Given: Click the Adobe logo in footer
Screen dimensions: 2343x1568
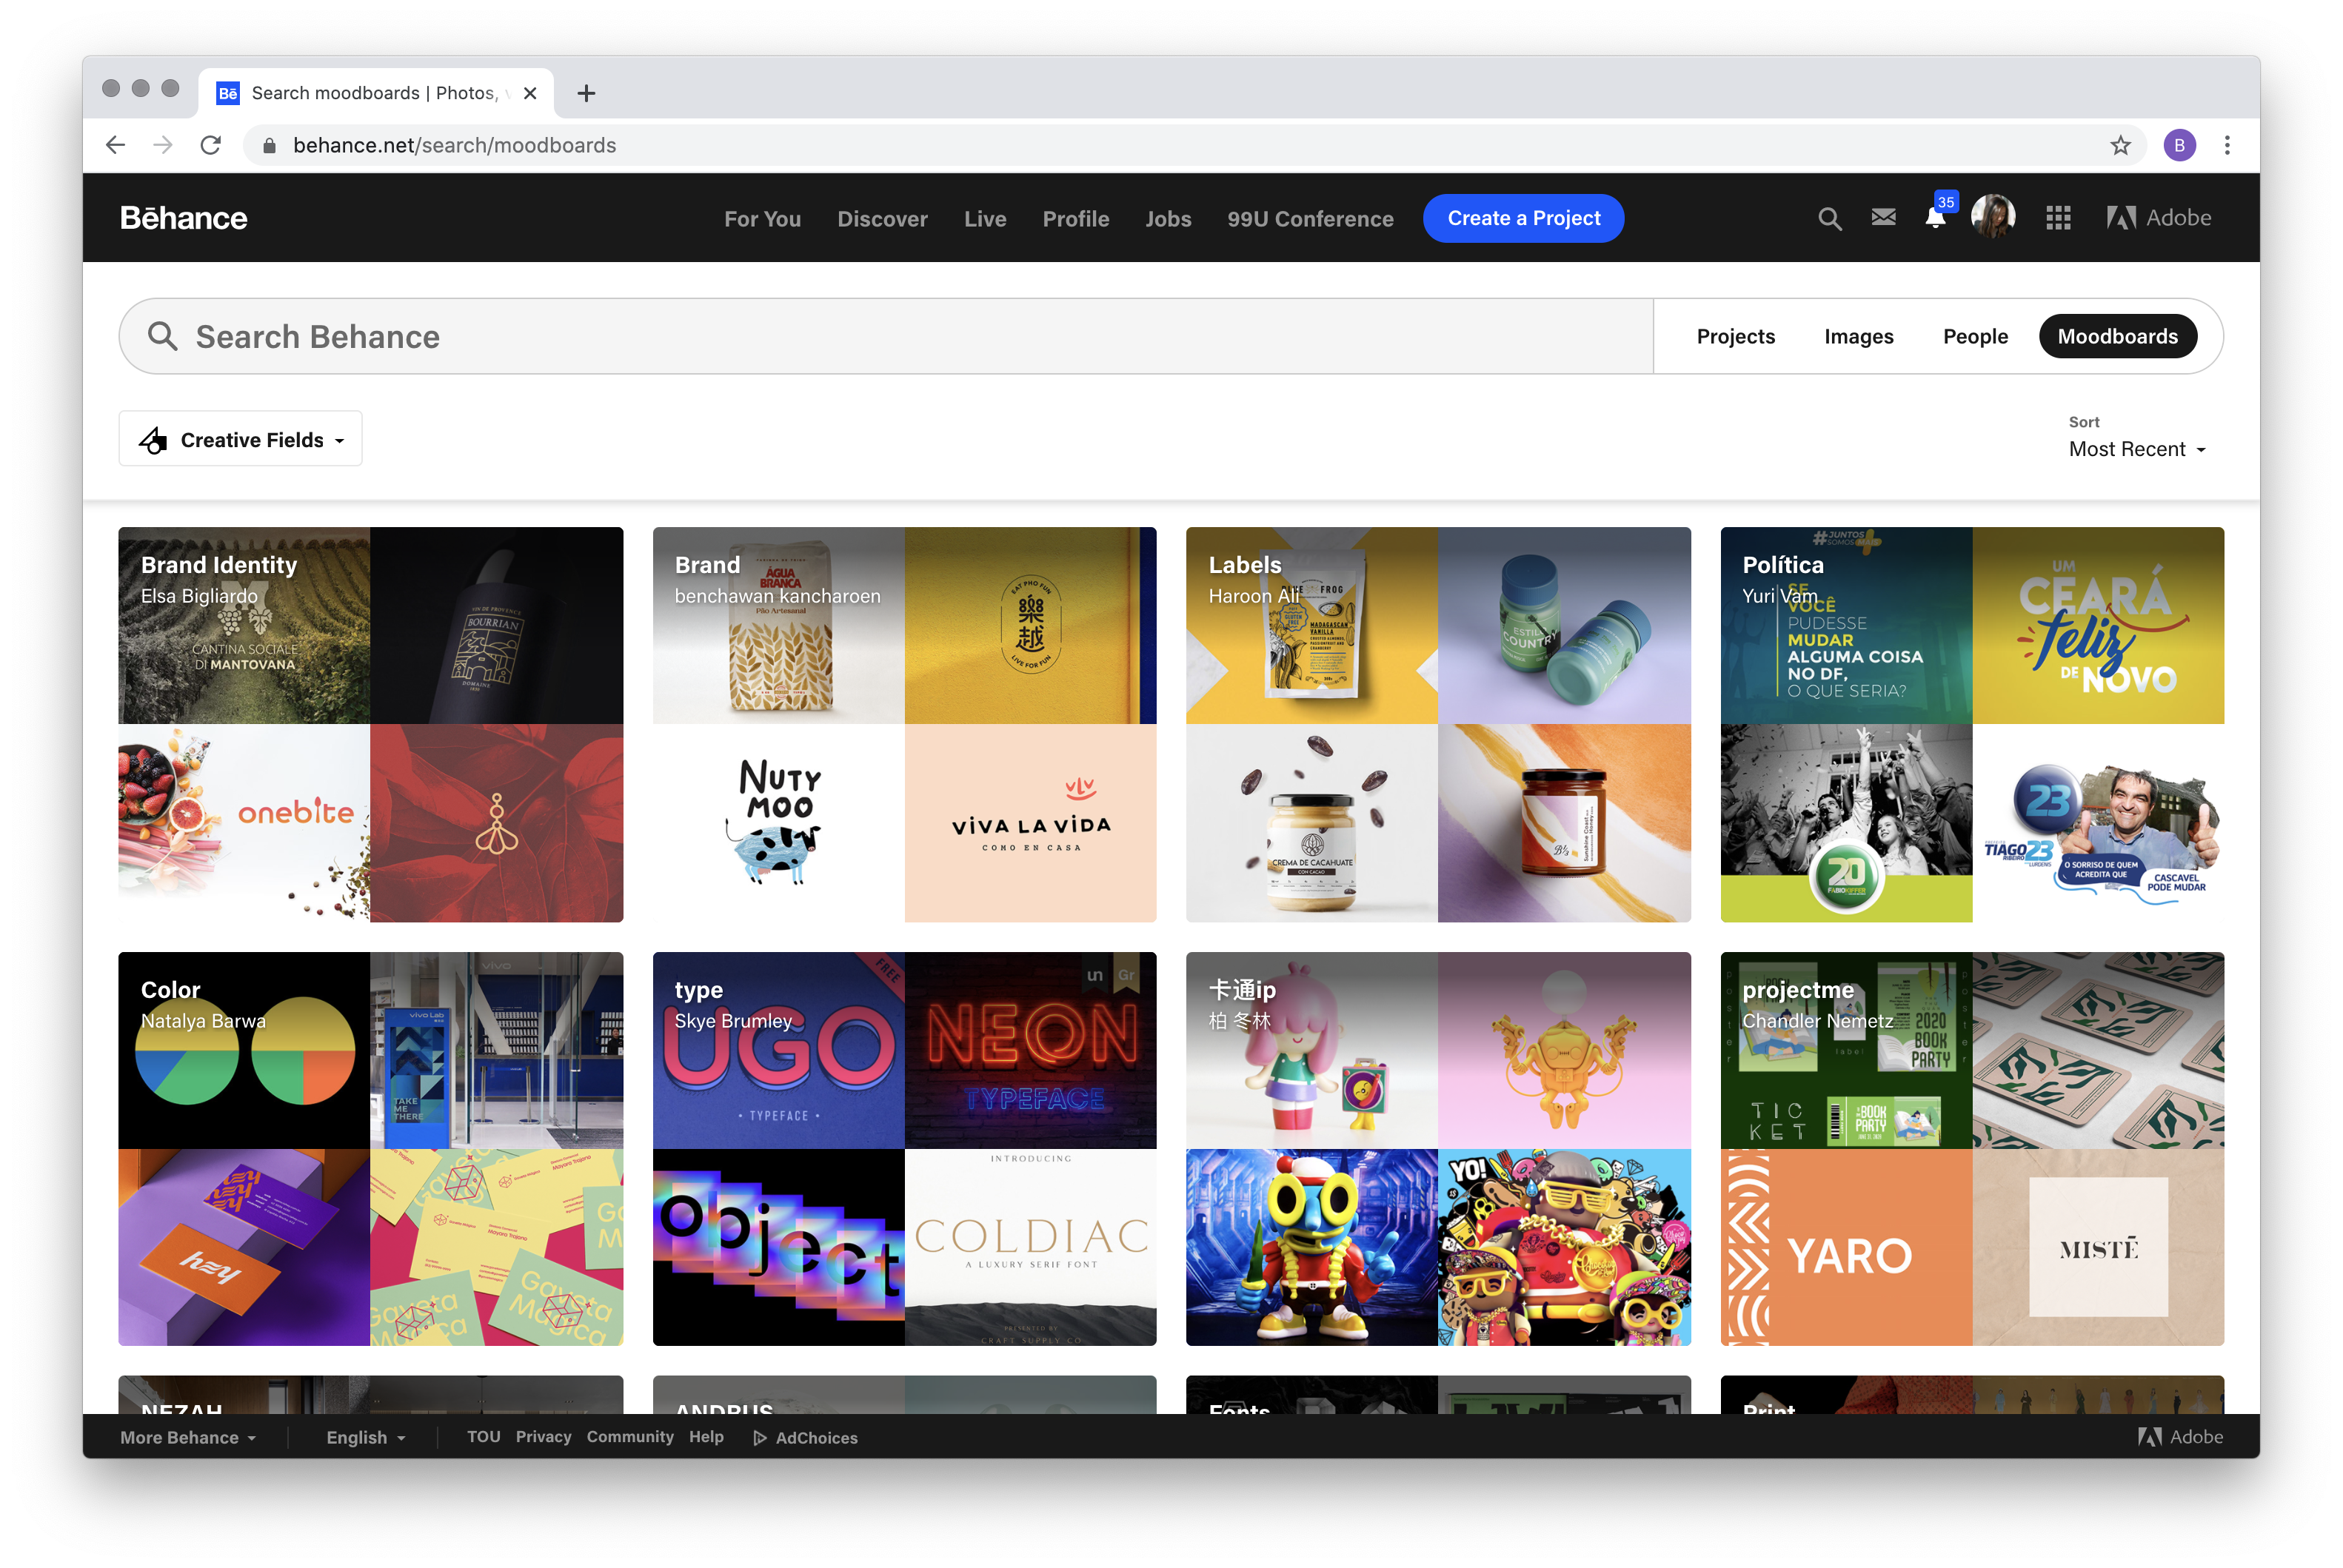Looking at the screenshot, I should click(2180, 1436).
